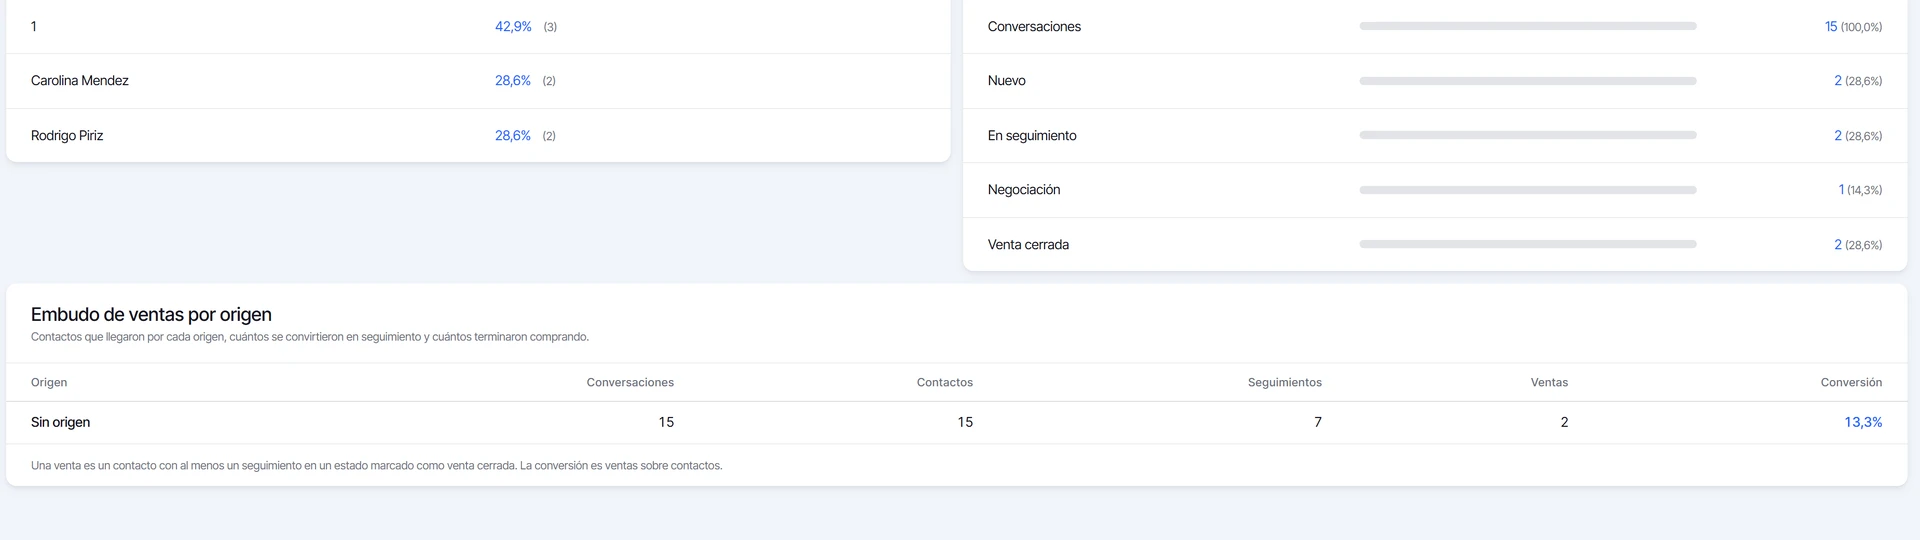Click the Ventas column header
1920x540 pixels.
pyautogui.click(x=1549, y=383)
